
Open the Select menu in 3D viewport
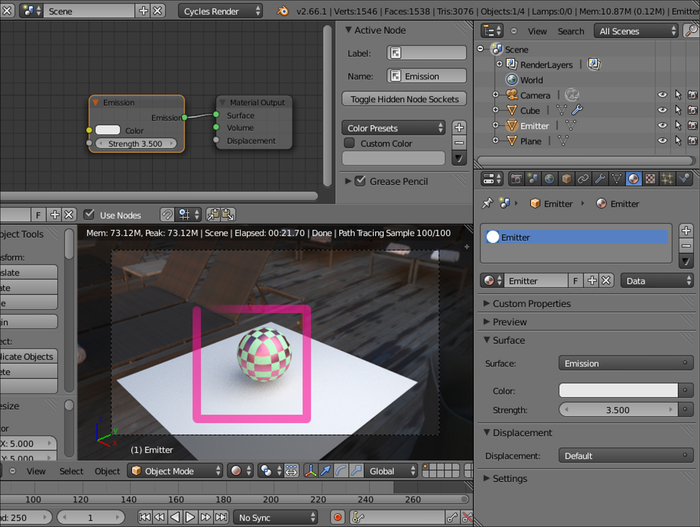click(71, 471)
